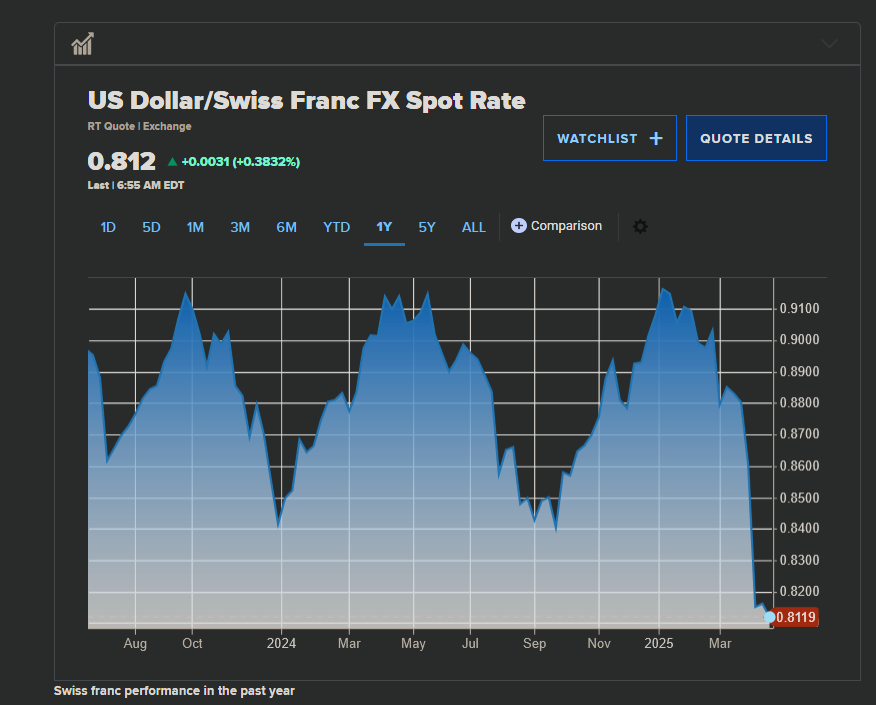Select YTD chart range
This screenshot has width=876, height=705.
click(x=336, y=227)
